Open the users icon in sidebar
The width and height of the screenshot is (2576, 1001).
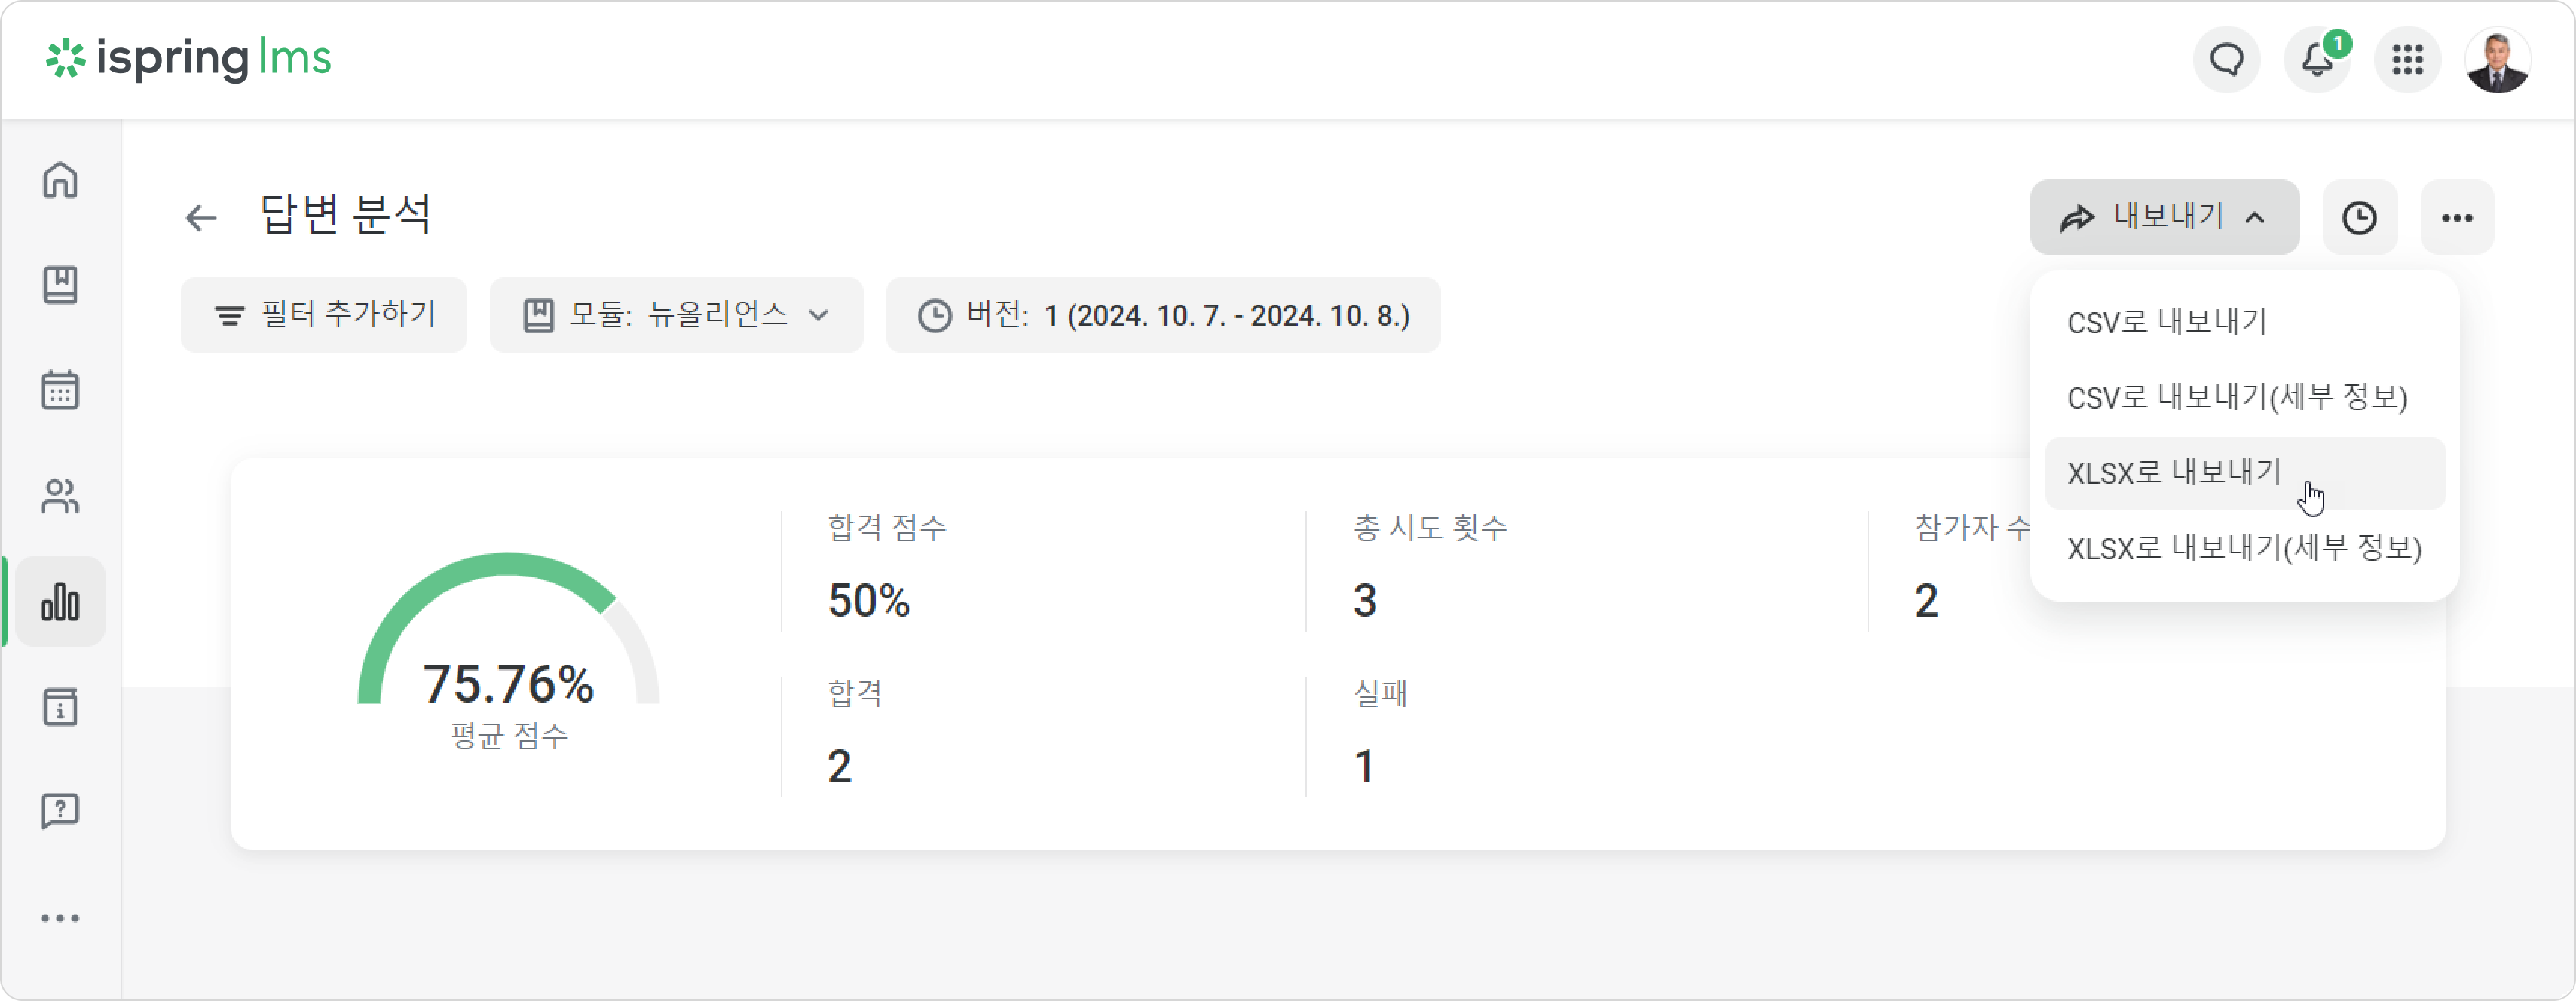pos(60,496)
